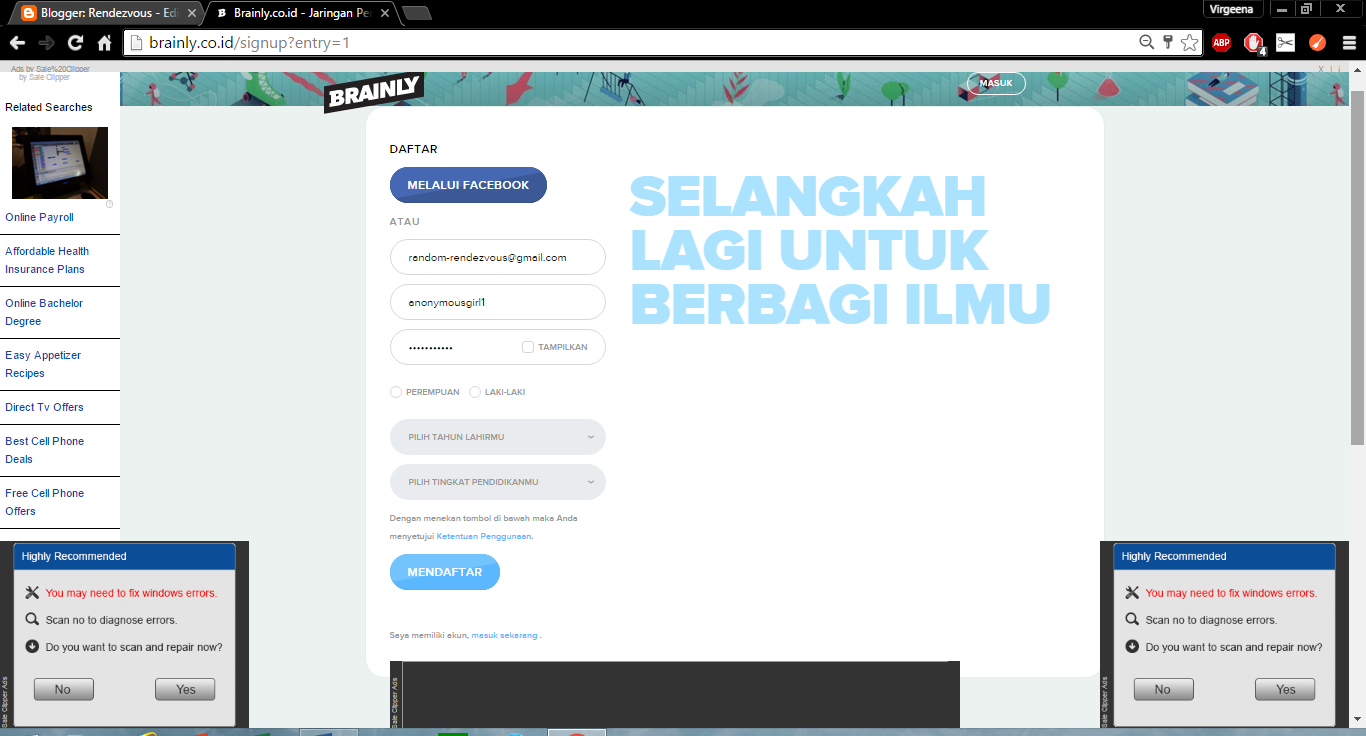1366x736 pixels.
Task: Click No in the left-hand Highly Recommended popup
Action: [63, 689]
